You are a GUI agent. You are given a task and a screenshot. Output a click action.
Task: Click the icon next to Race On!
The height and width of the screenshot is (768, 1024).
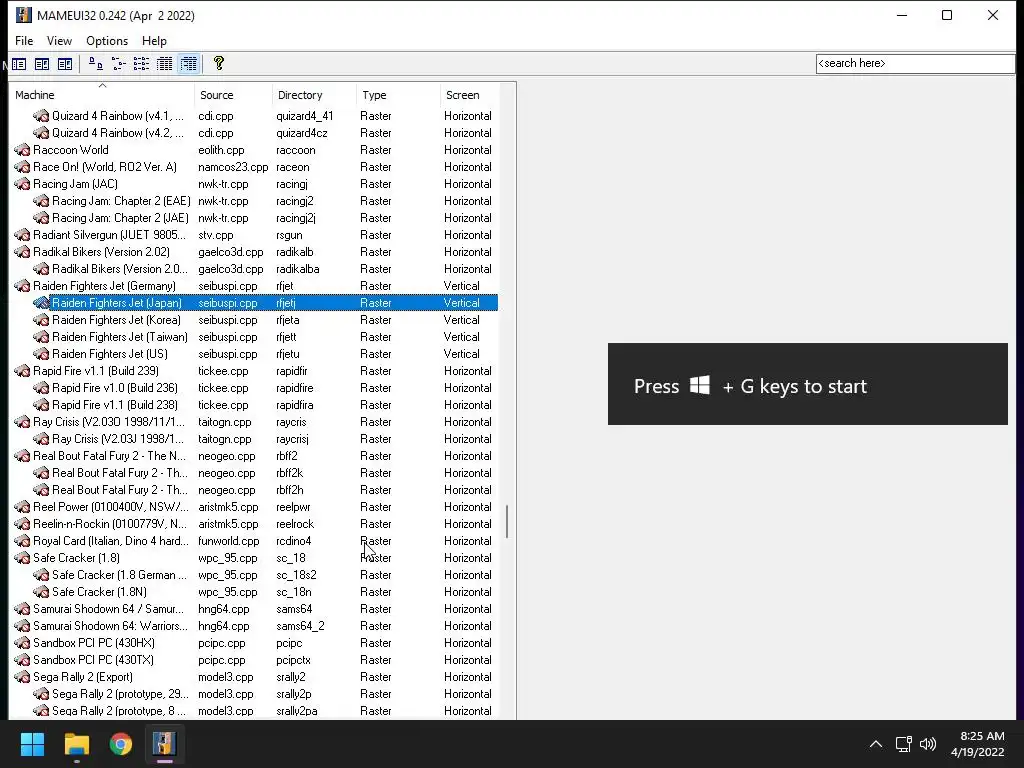point(22,167)
